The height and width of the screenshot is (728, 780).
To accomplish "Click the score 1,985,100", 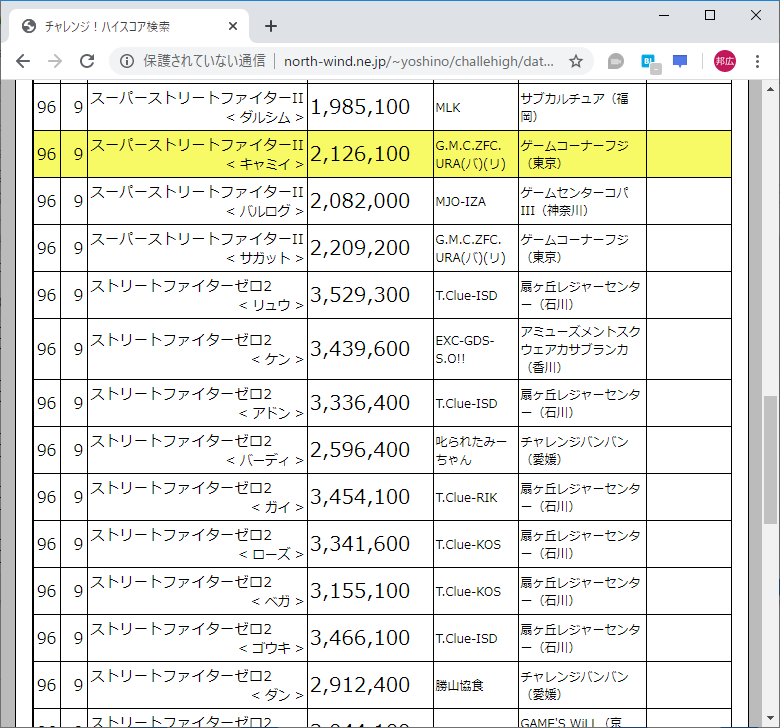I will tap(360, 107).
